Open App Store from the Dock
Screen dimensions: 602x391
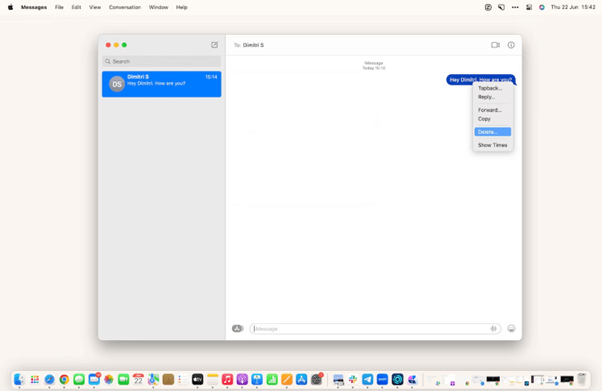coord(301,379)
